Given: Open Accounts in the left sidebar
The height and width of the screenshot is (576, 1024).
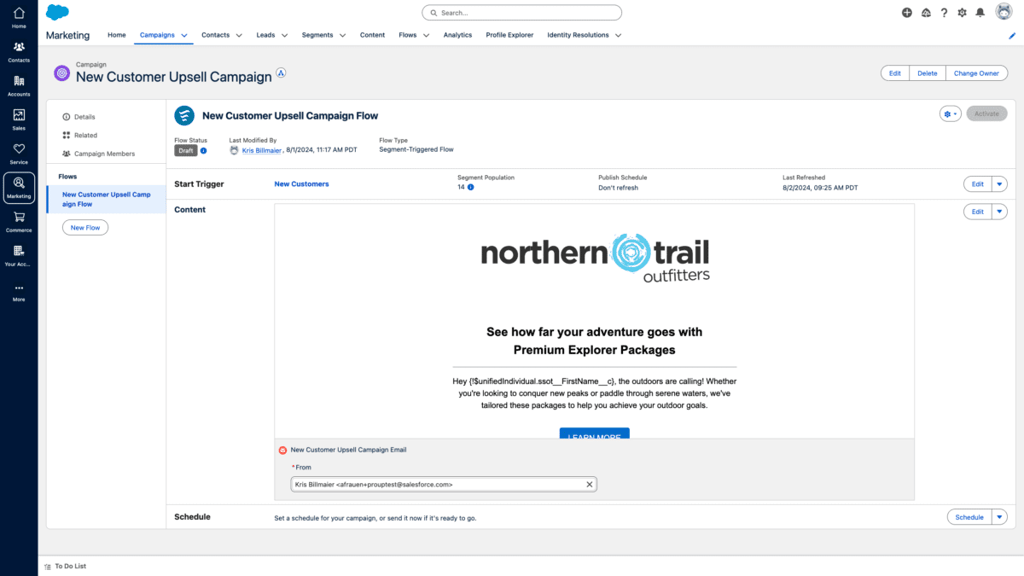Looking at the screenshot, I should [x=19, y=86].
